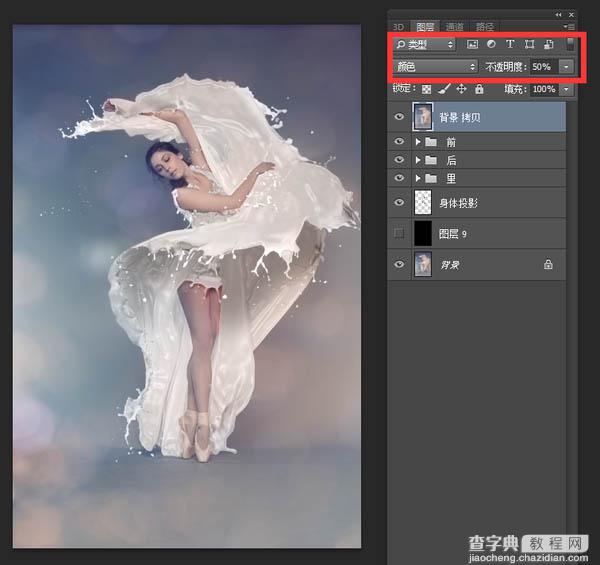Click the 不透明度 label
Viewport: 600px width, 565px height.
point(506,67)
